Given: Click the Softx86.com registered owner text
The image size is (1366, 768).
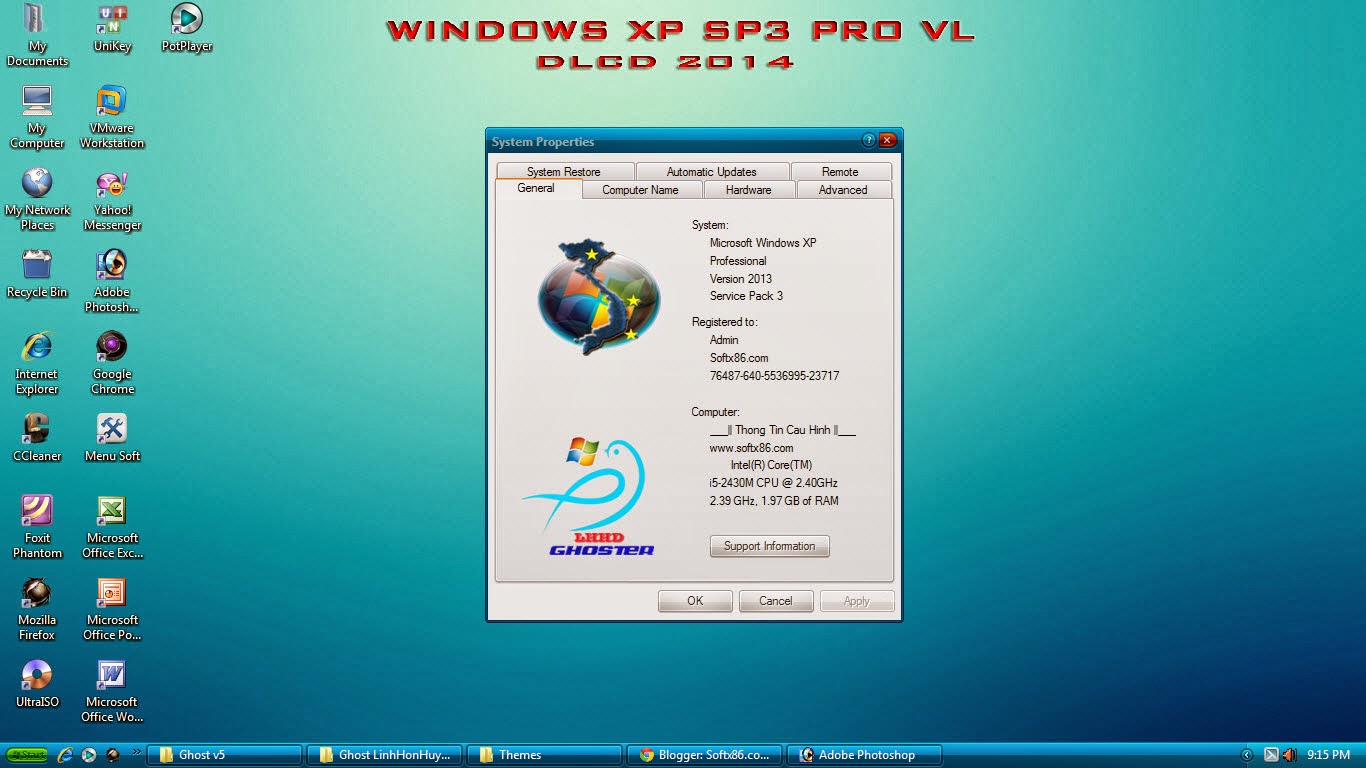Looking at the screenshot, I should [739, 358].
